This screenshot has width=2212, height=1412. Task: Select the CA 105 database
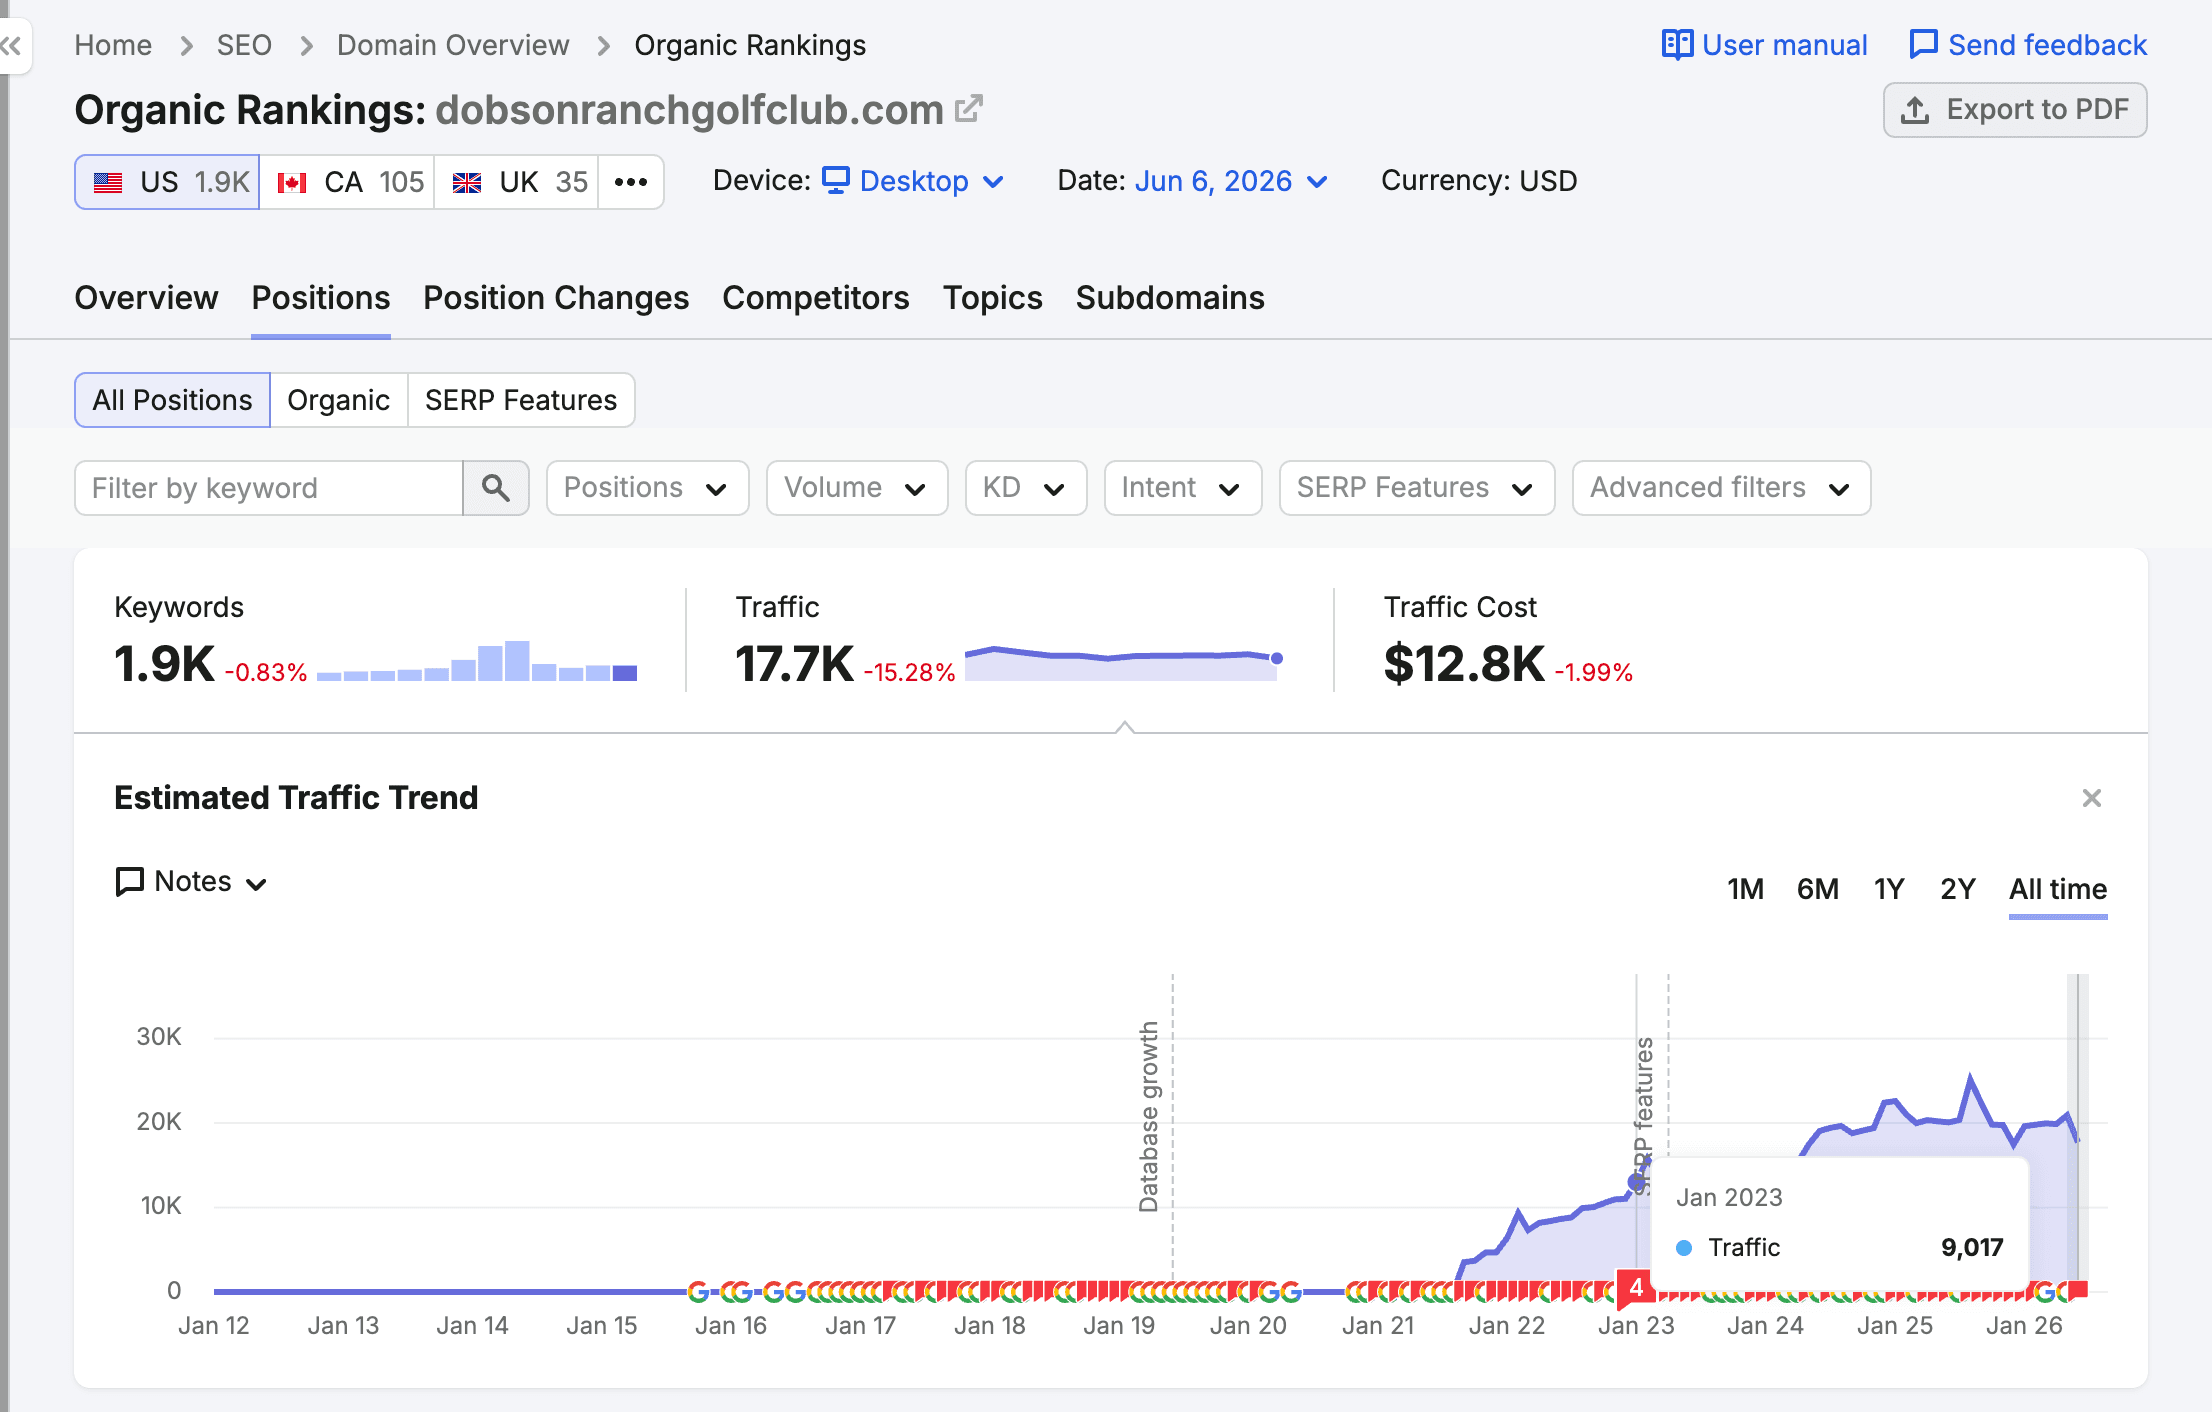[348, 182]
